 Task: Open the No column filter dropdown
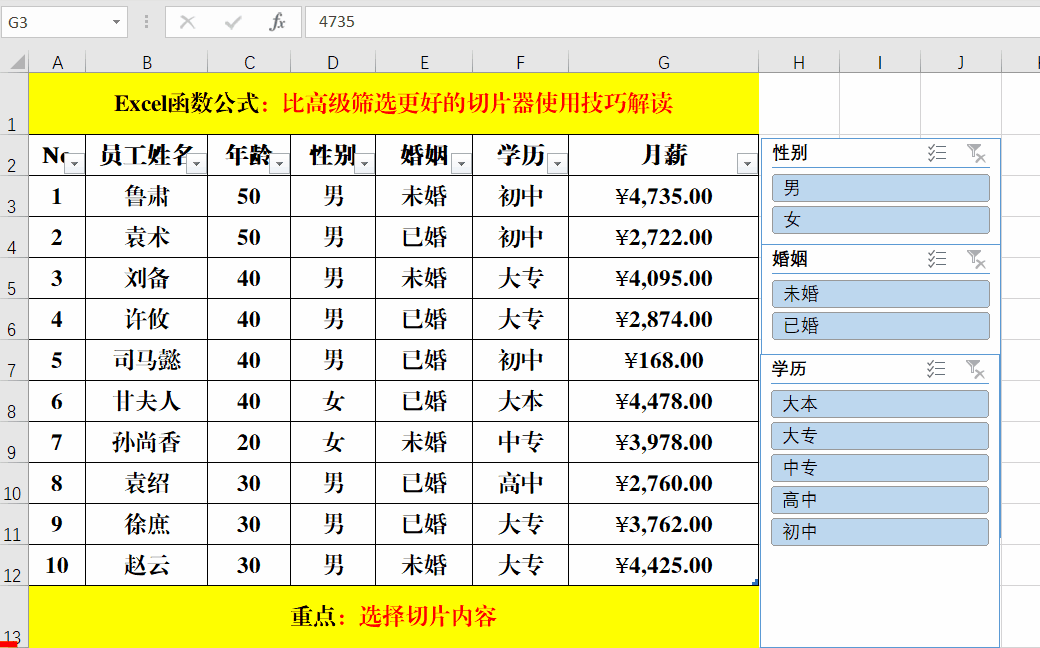point(75,163)
